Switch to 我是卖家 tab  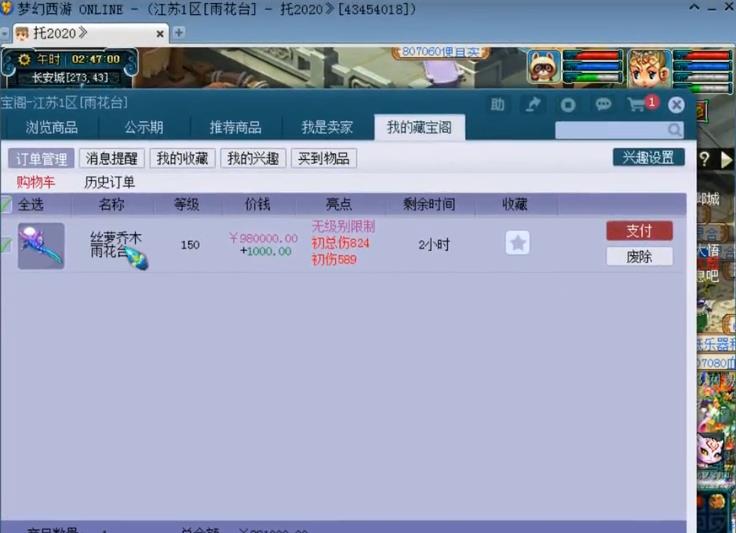pos(327,127)
